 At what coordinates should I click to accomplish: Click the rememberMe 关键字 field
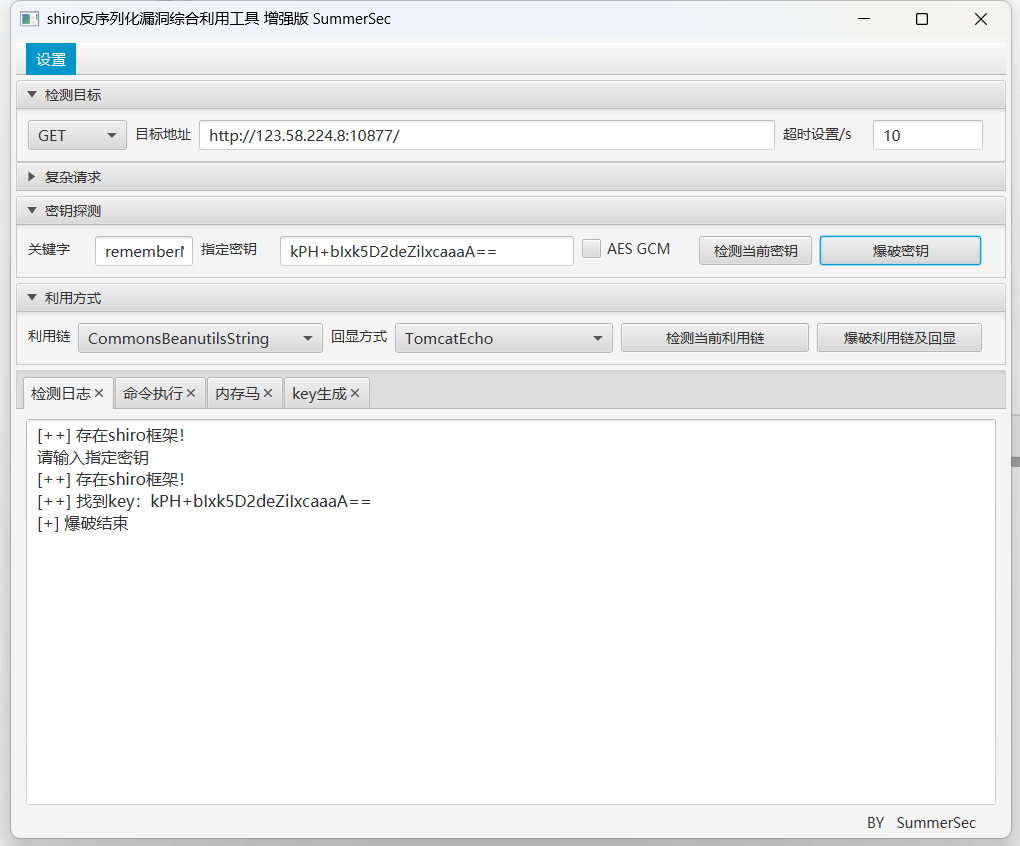143,250
